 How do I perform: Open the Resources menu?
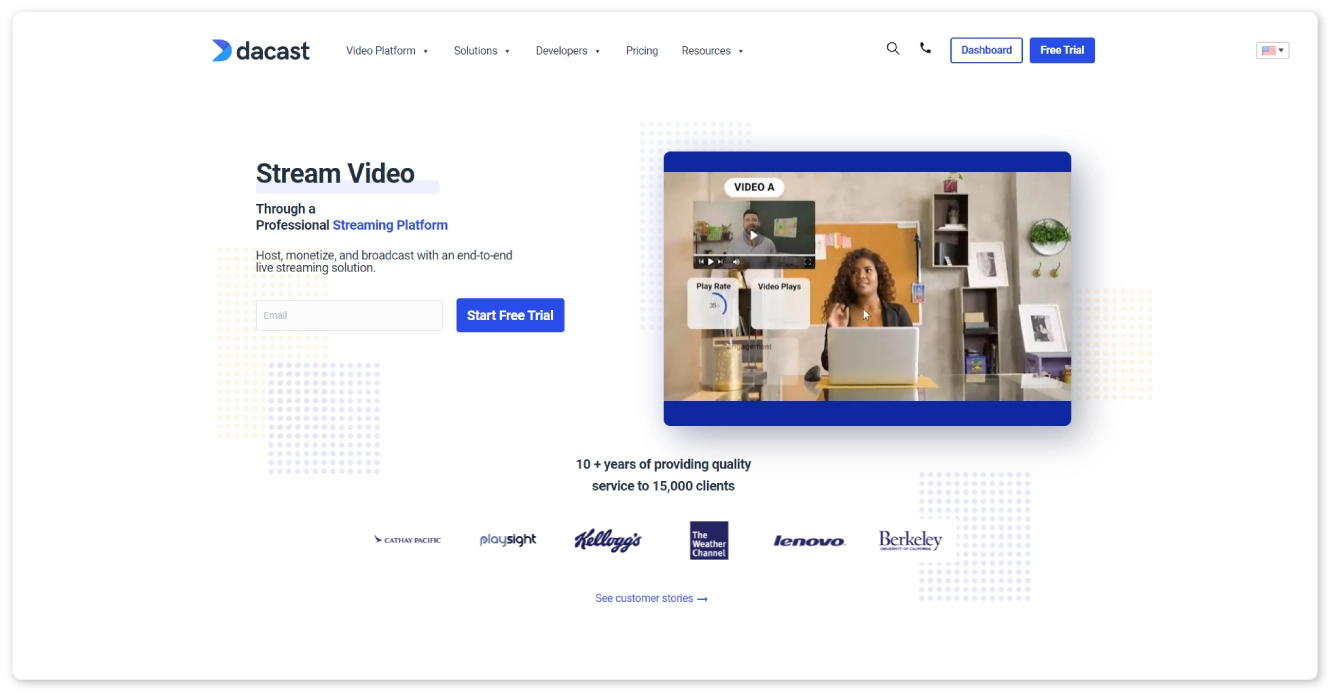tap(712, 51)
